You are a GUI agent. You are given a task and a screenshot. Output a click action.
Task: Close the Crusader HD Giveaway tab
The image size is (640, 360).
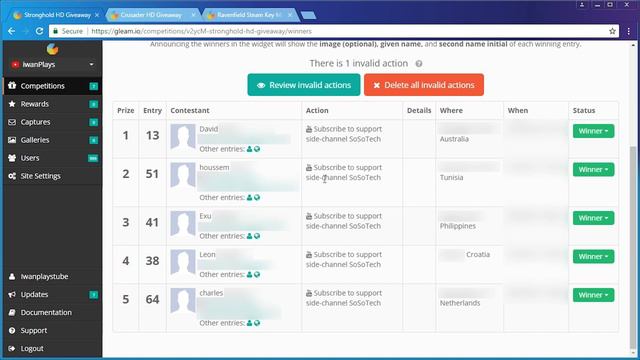(193, 15)
